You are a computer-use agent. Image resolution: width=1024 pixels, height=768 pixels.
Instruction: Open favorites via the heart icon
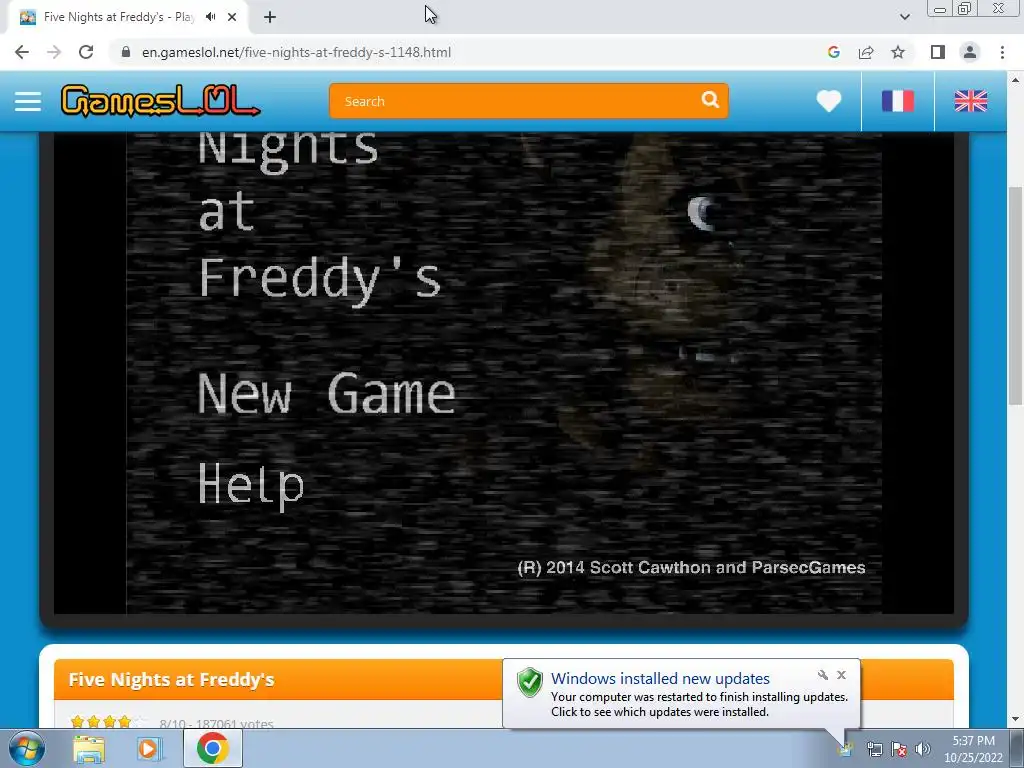[x=829, y=101]
